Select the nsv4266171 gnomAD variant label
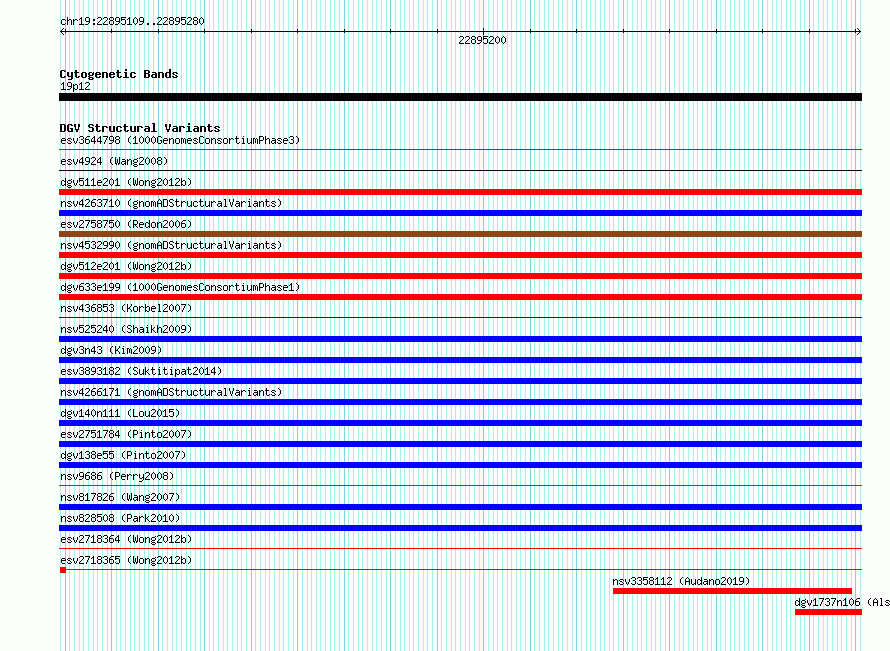 pyautogui.click(x=171, y=392)
